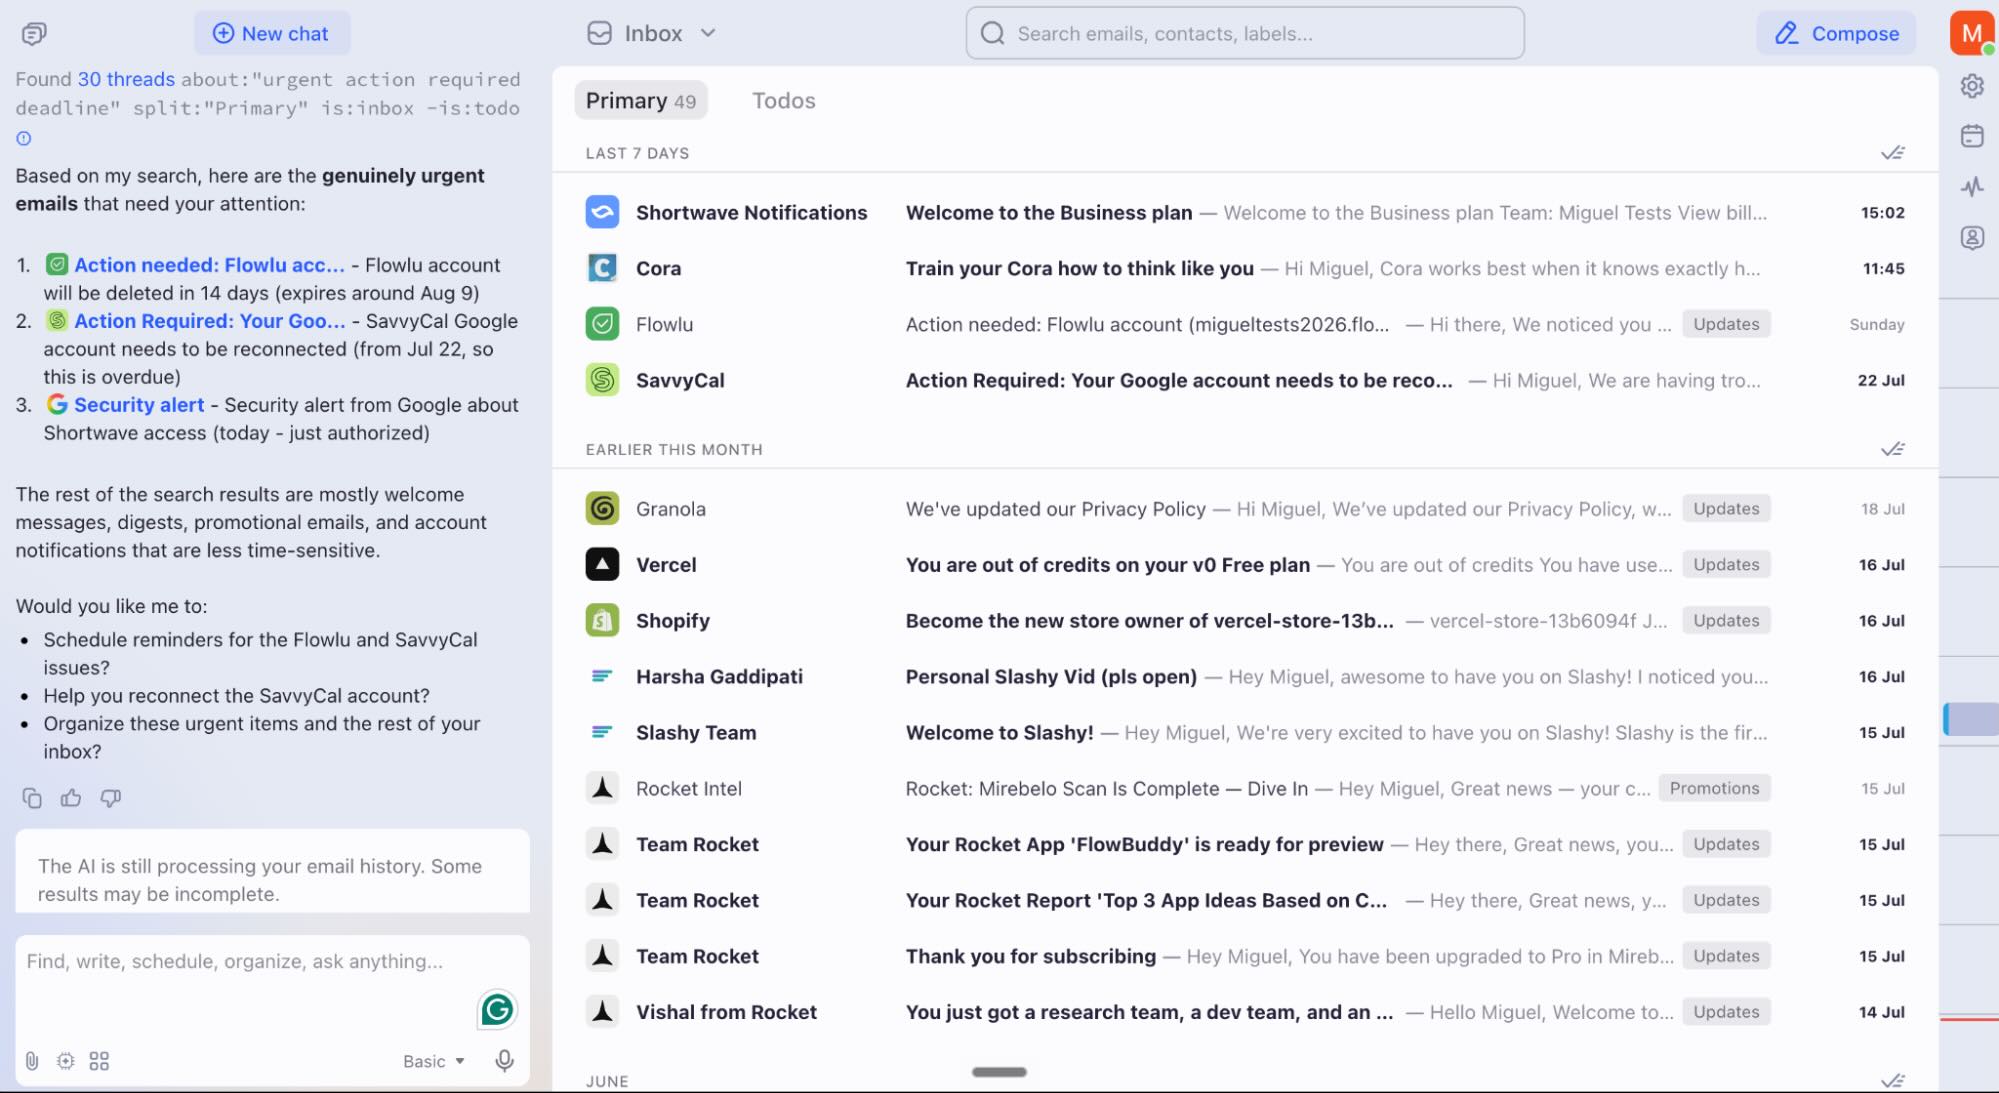Click the Updates label on Flowlu email

(x=1726, y=324)
